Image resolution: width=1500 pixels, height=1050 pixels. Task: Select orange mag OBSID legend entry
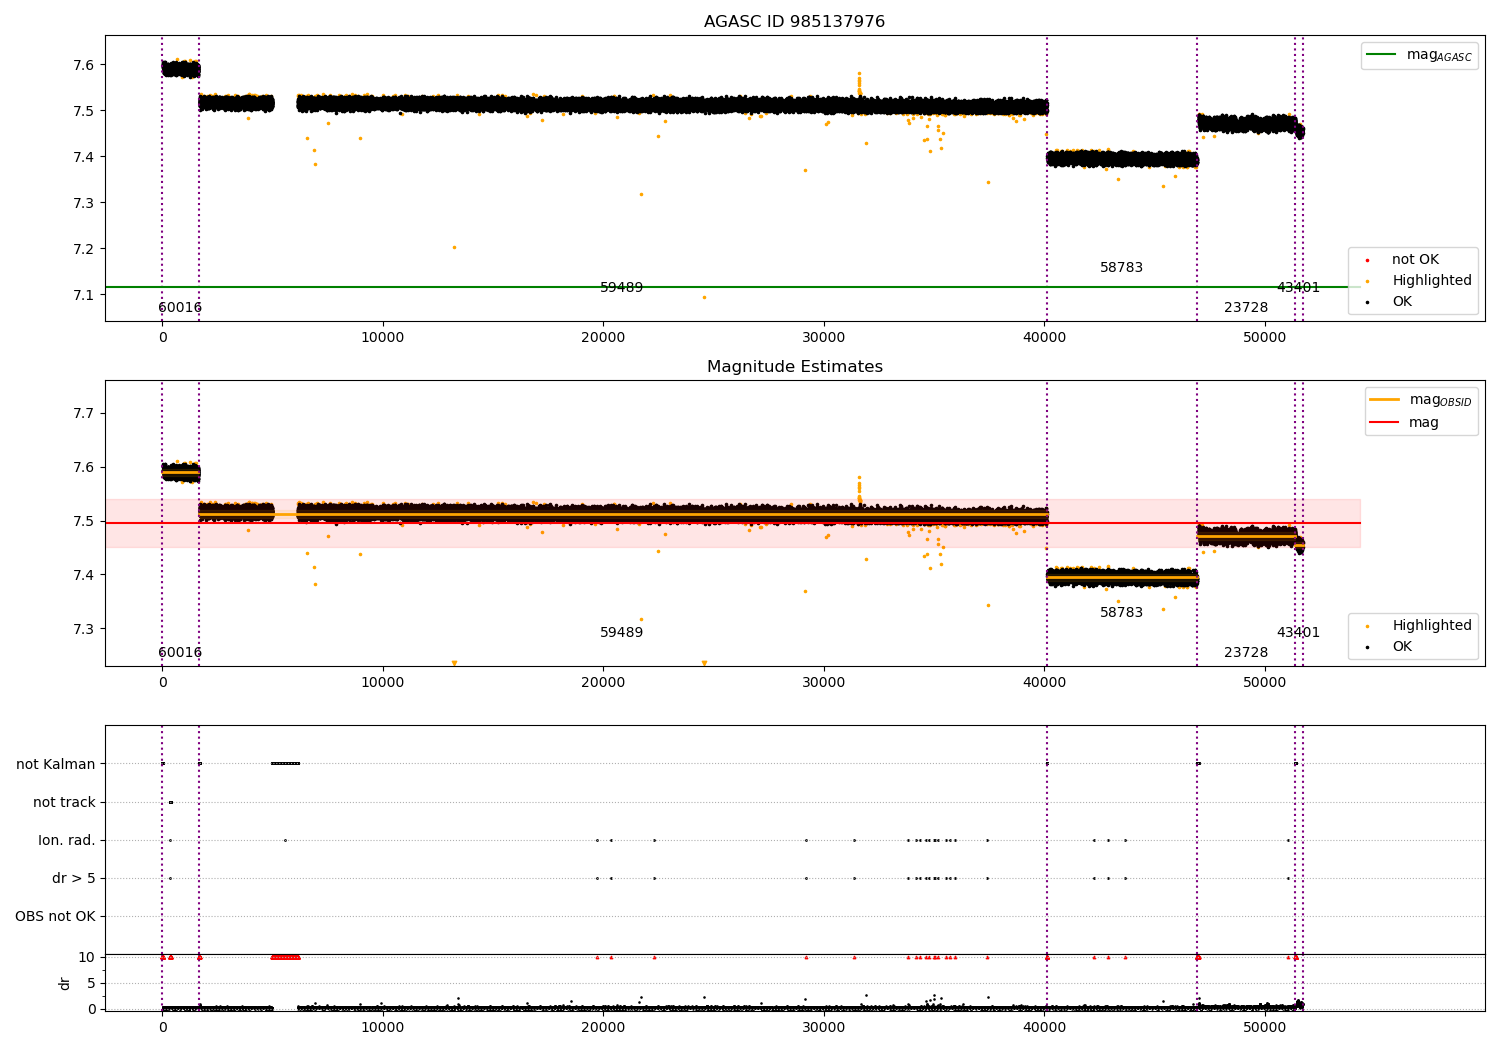[x=1421, y=400]
